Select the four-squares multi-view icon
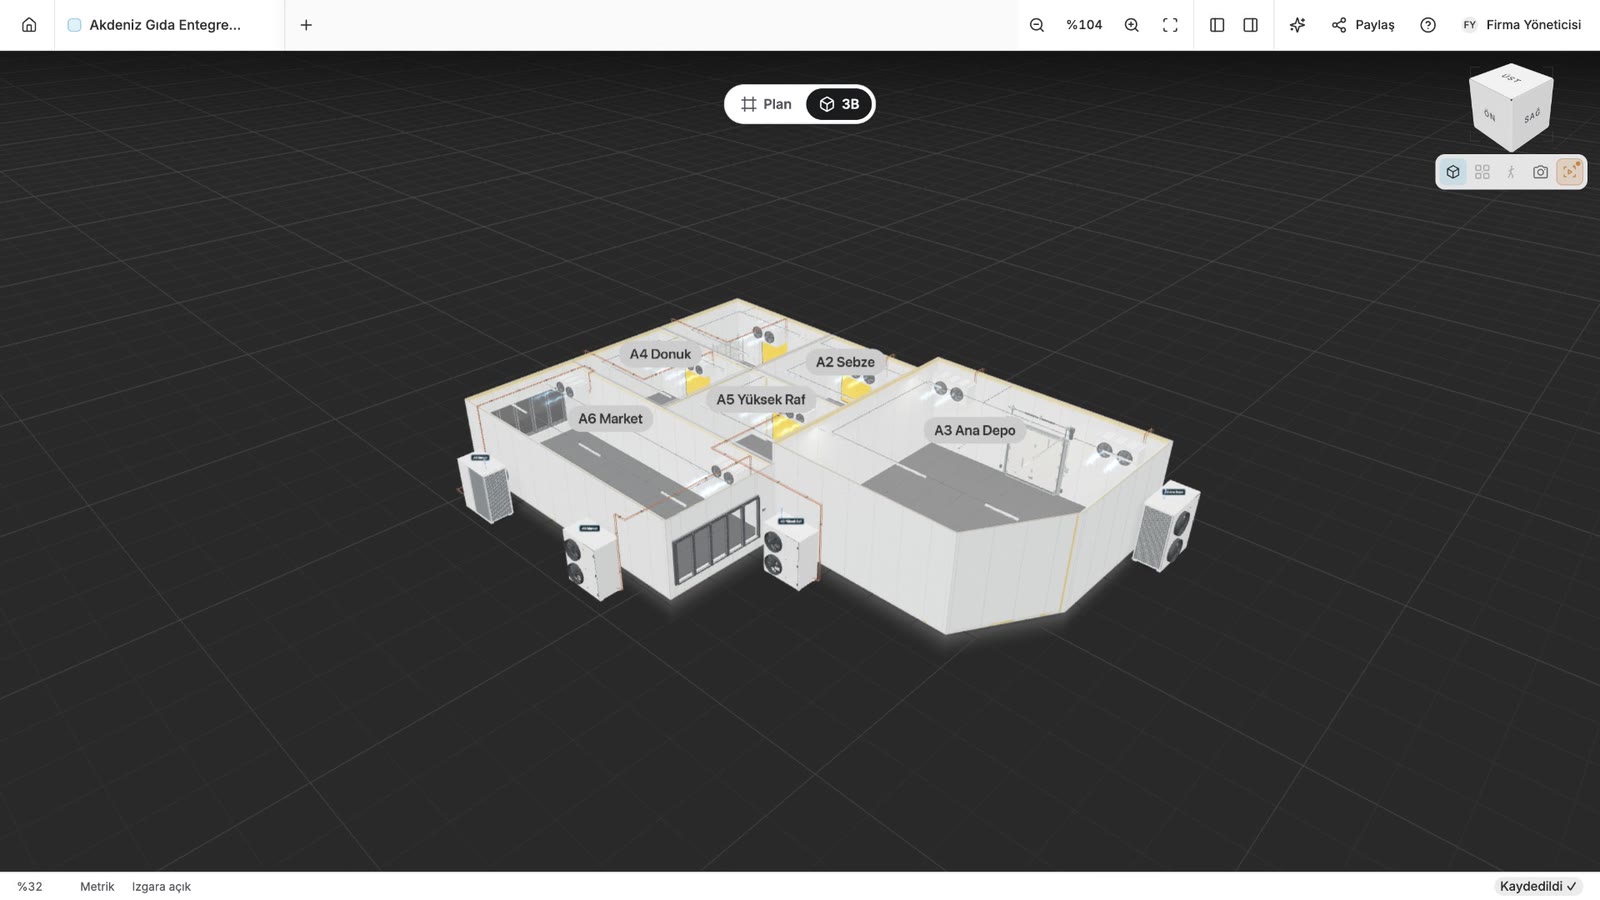Screen dimensions: 1600x900 [x=1482, y=172]
